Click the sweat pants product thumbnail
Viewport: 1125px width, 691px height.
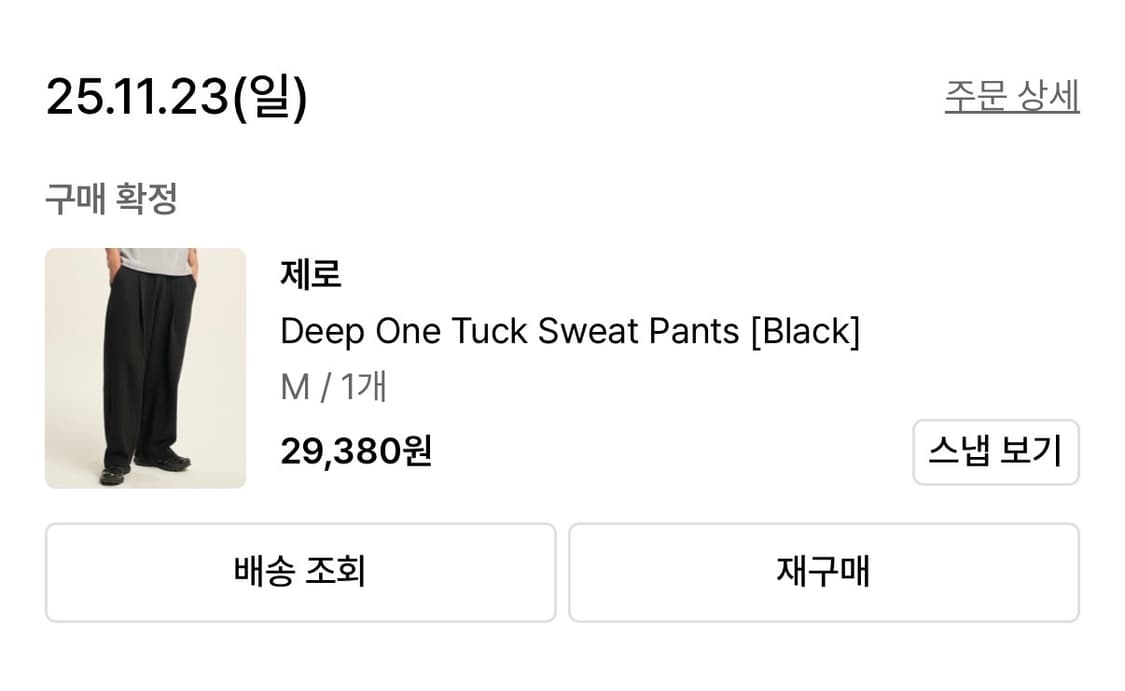click(144, 368)
